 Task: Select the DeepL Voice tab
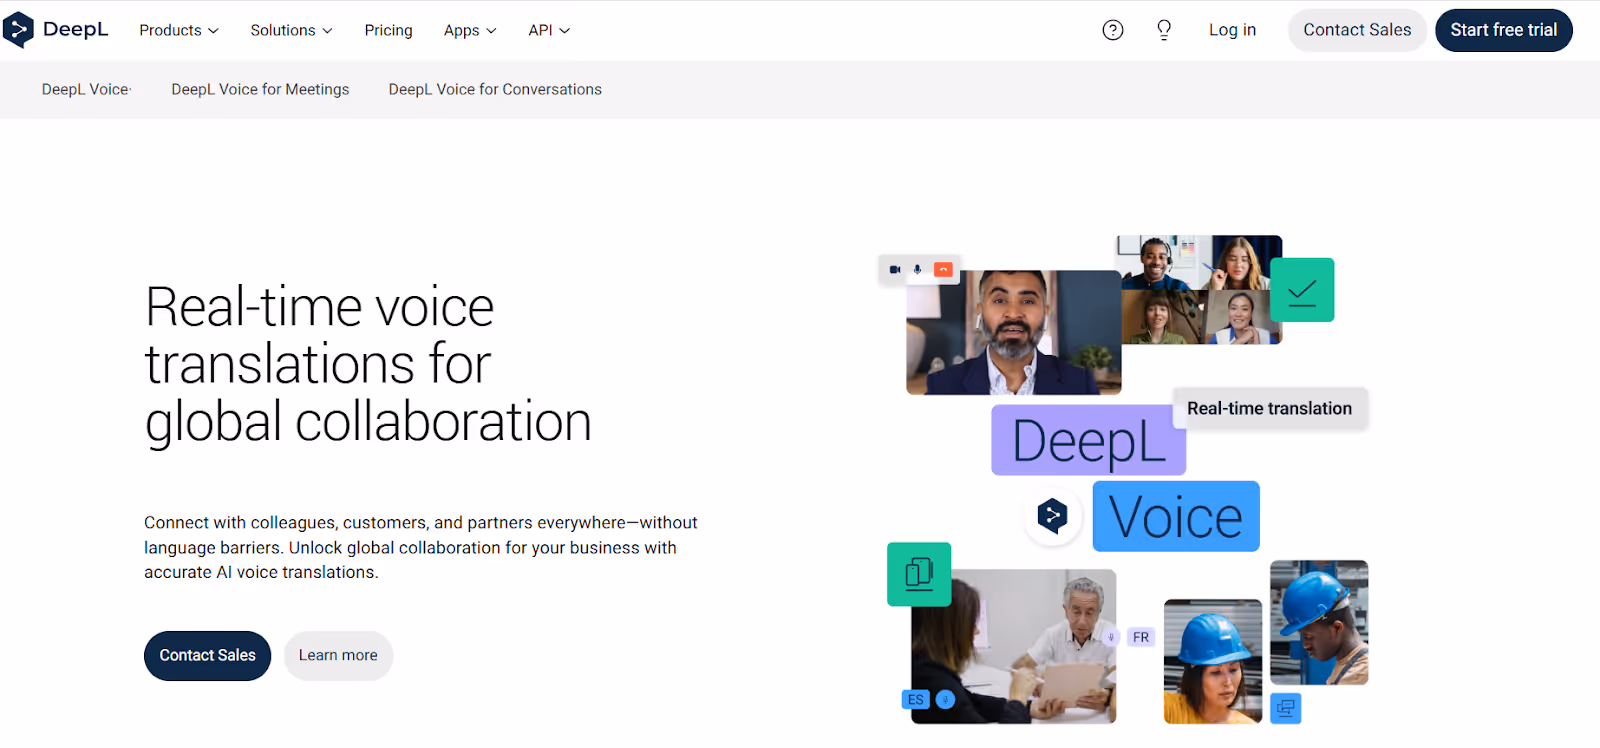pos(85,89)
